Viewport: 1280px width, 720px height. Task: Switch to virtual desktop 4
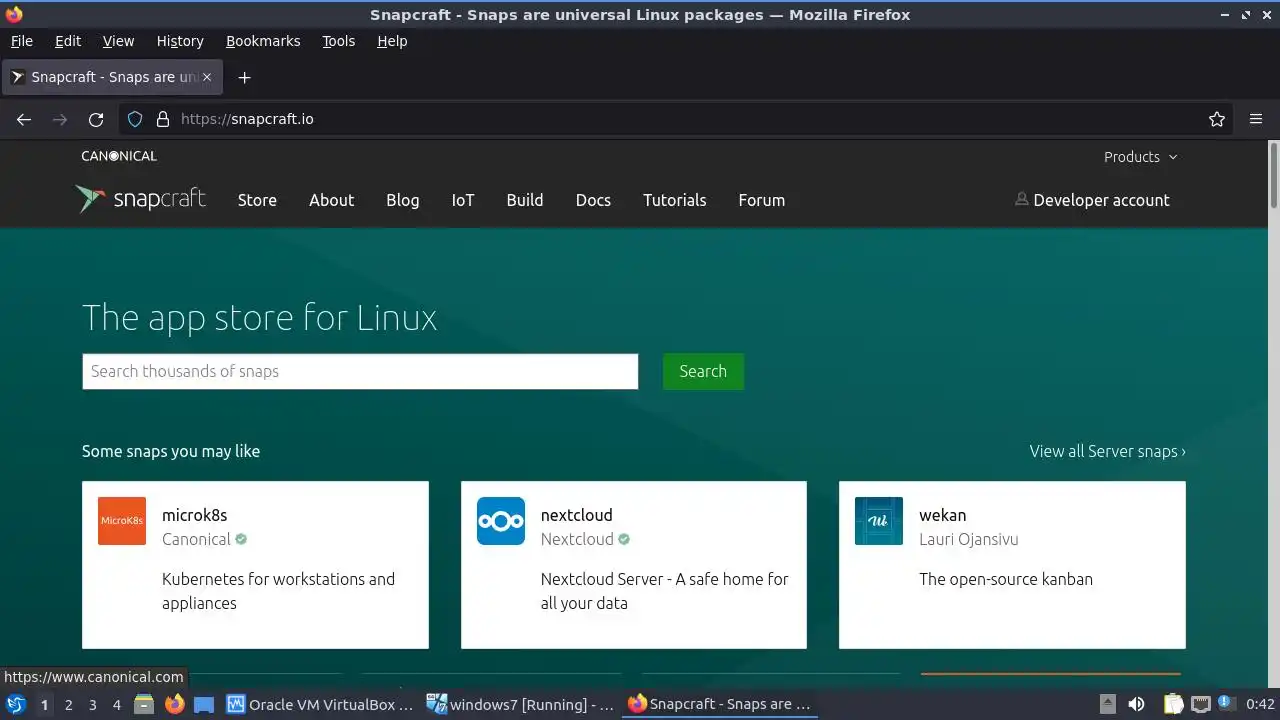tap(117, 704)
